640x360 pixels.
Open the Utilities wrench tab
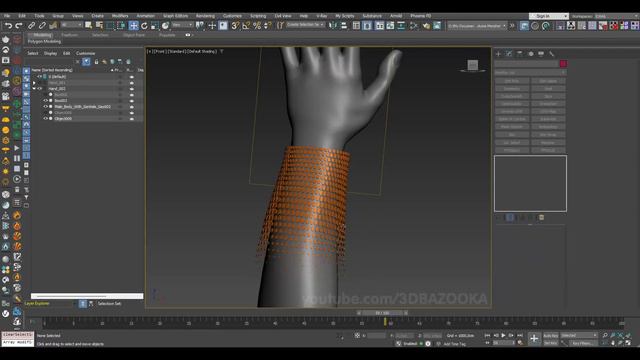coord(551,54)
